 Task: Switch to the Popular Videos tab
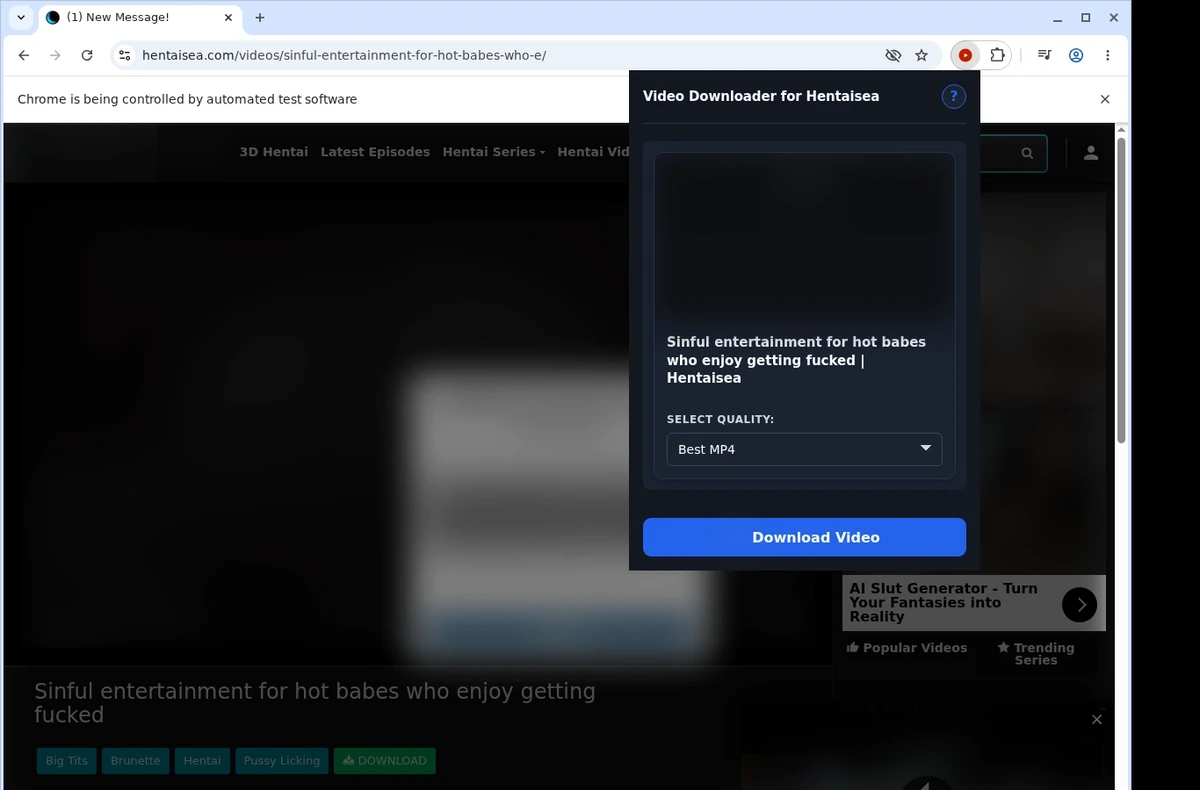(x=907, y=648)
